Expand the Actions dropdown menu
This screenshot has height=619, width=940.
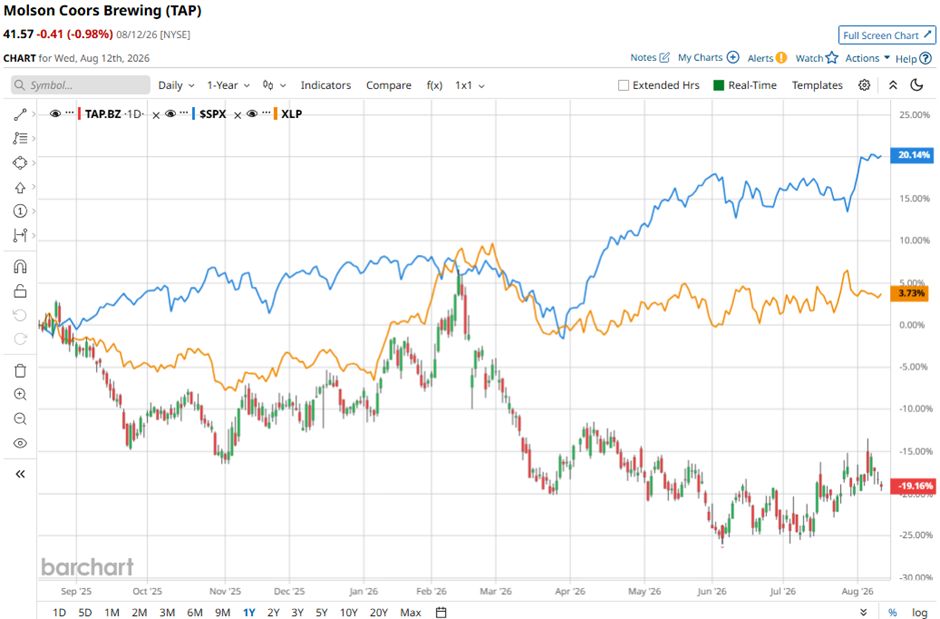pos(867,58)
